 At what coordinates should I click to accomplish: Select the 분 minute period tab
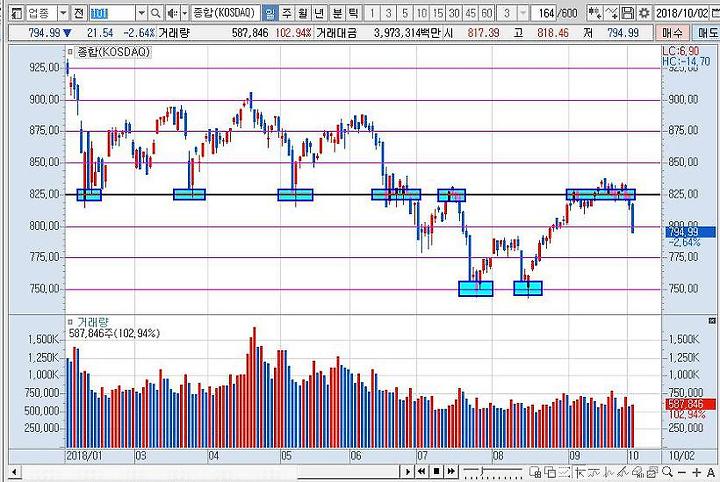point(337,13)
